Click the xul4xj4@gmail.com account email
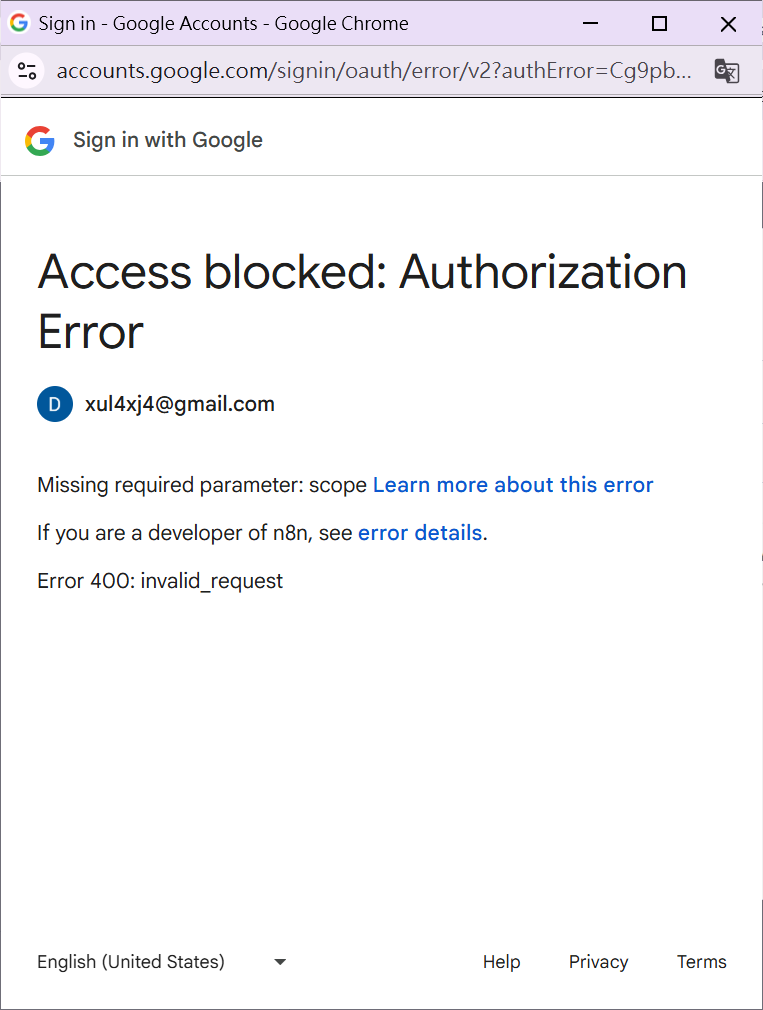 [180, 404]
